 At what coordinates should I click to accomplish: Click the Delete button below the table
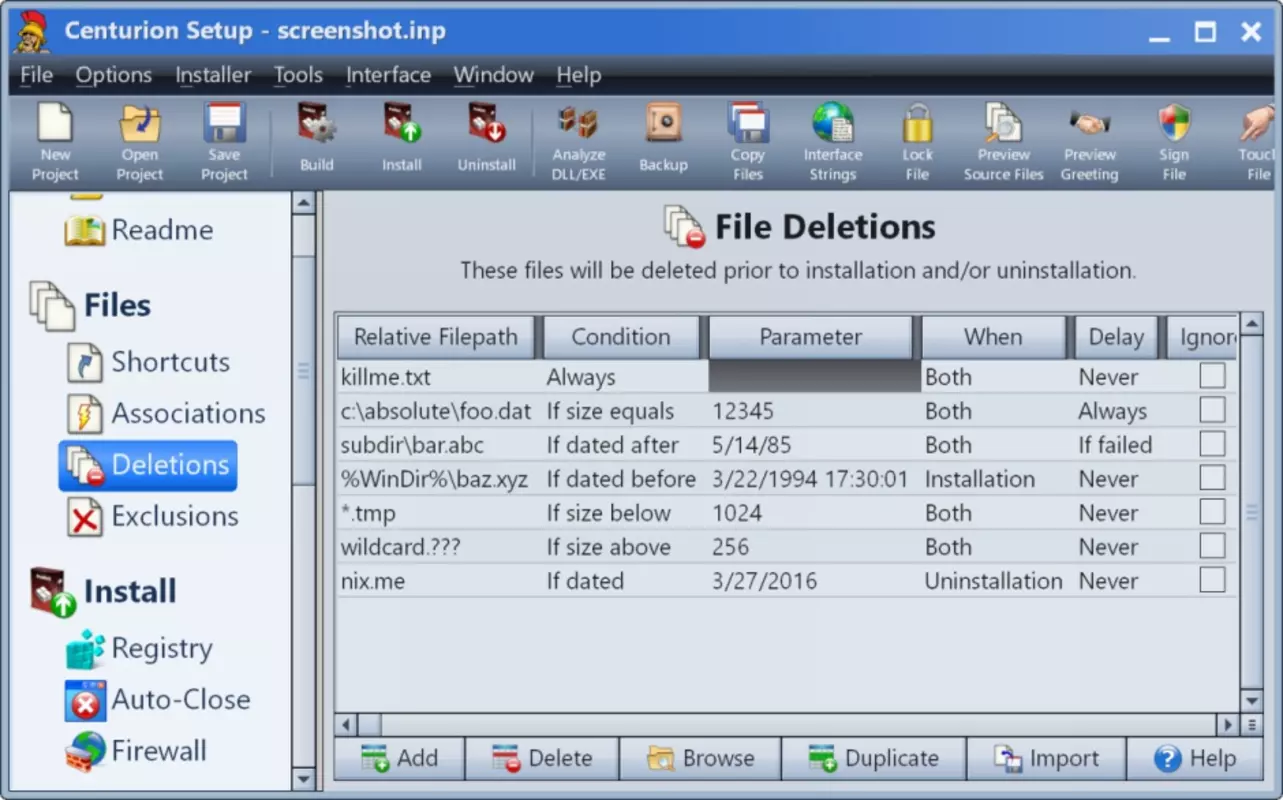pos(542,759)
